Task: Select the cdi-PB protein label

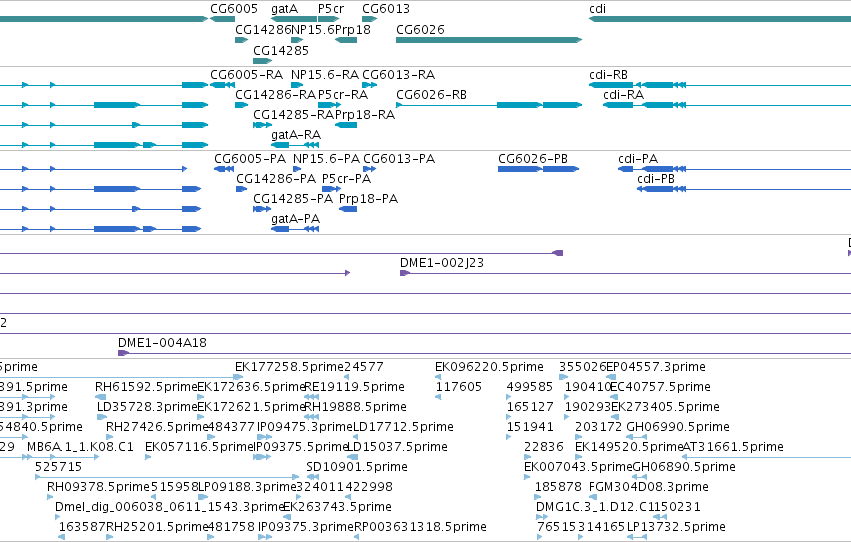Action: tap(656, 178)
